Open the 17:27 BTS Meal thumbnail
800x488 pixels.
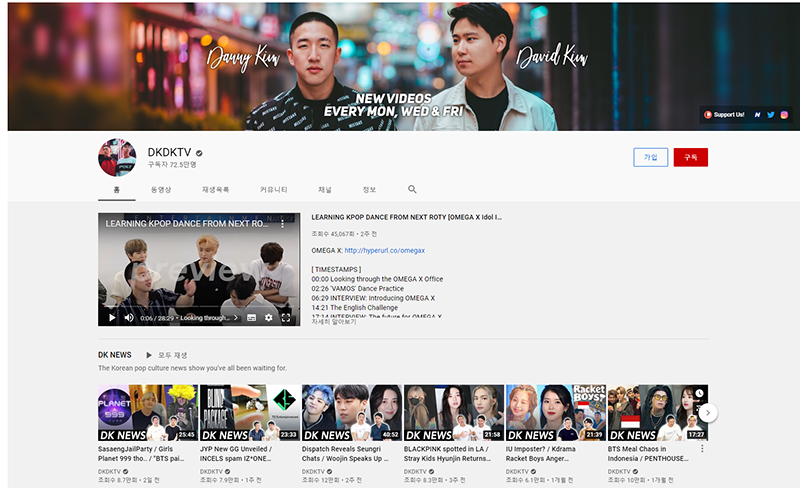(658, 412)
